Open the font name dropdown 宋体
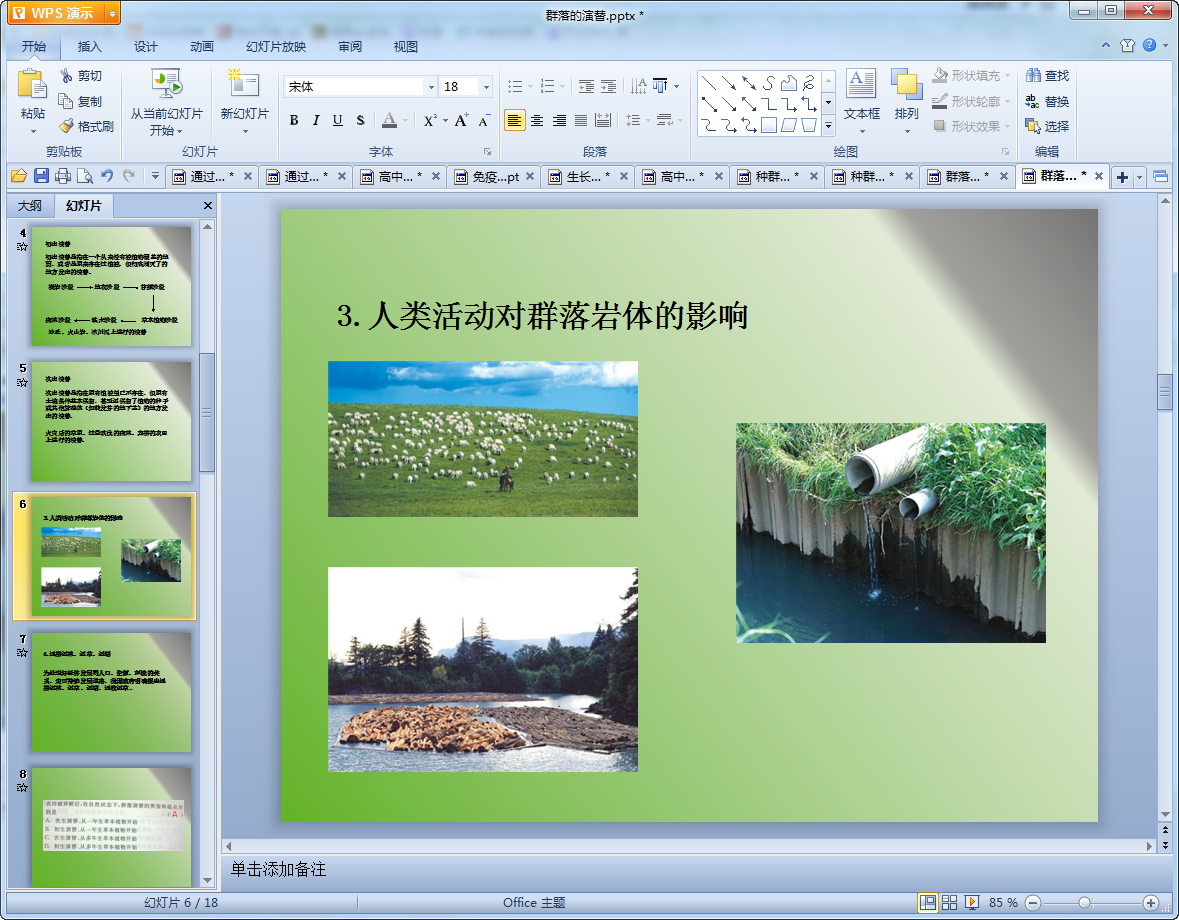This screenshot has height=920, width=1179. tap(431, 87)
